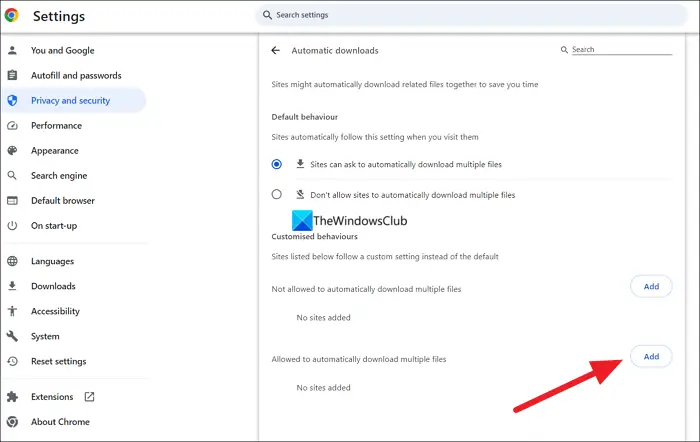700x442 pixels.
Task: Click the magnifier icon of the site Search field
Action: click(x=564, y=50)
